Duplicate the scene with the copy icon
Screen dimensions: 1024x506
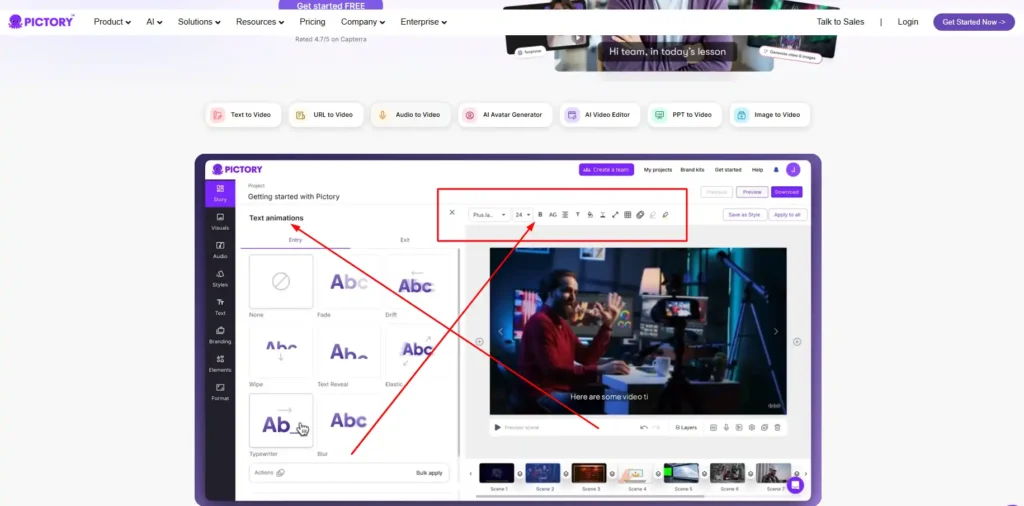click(764, 428)
